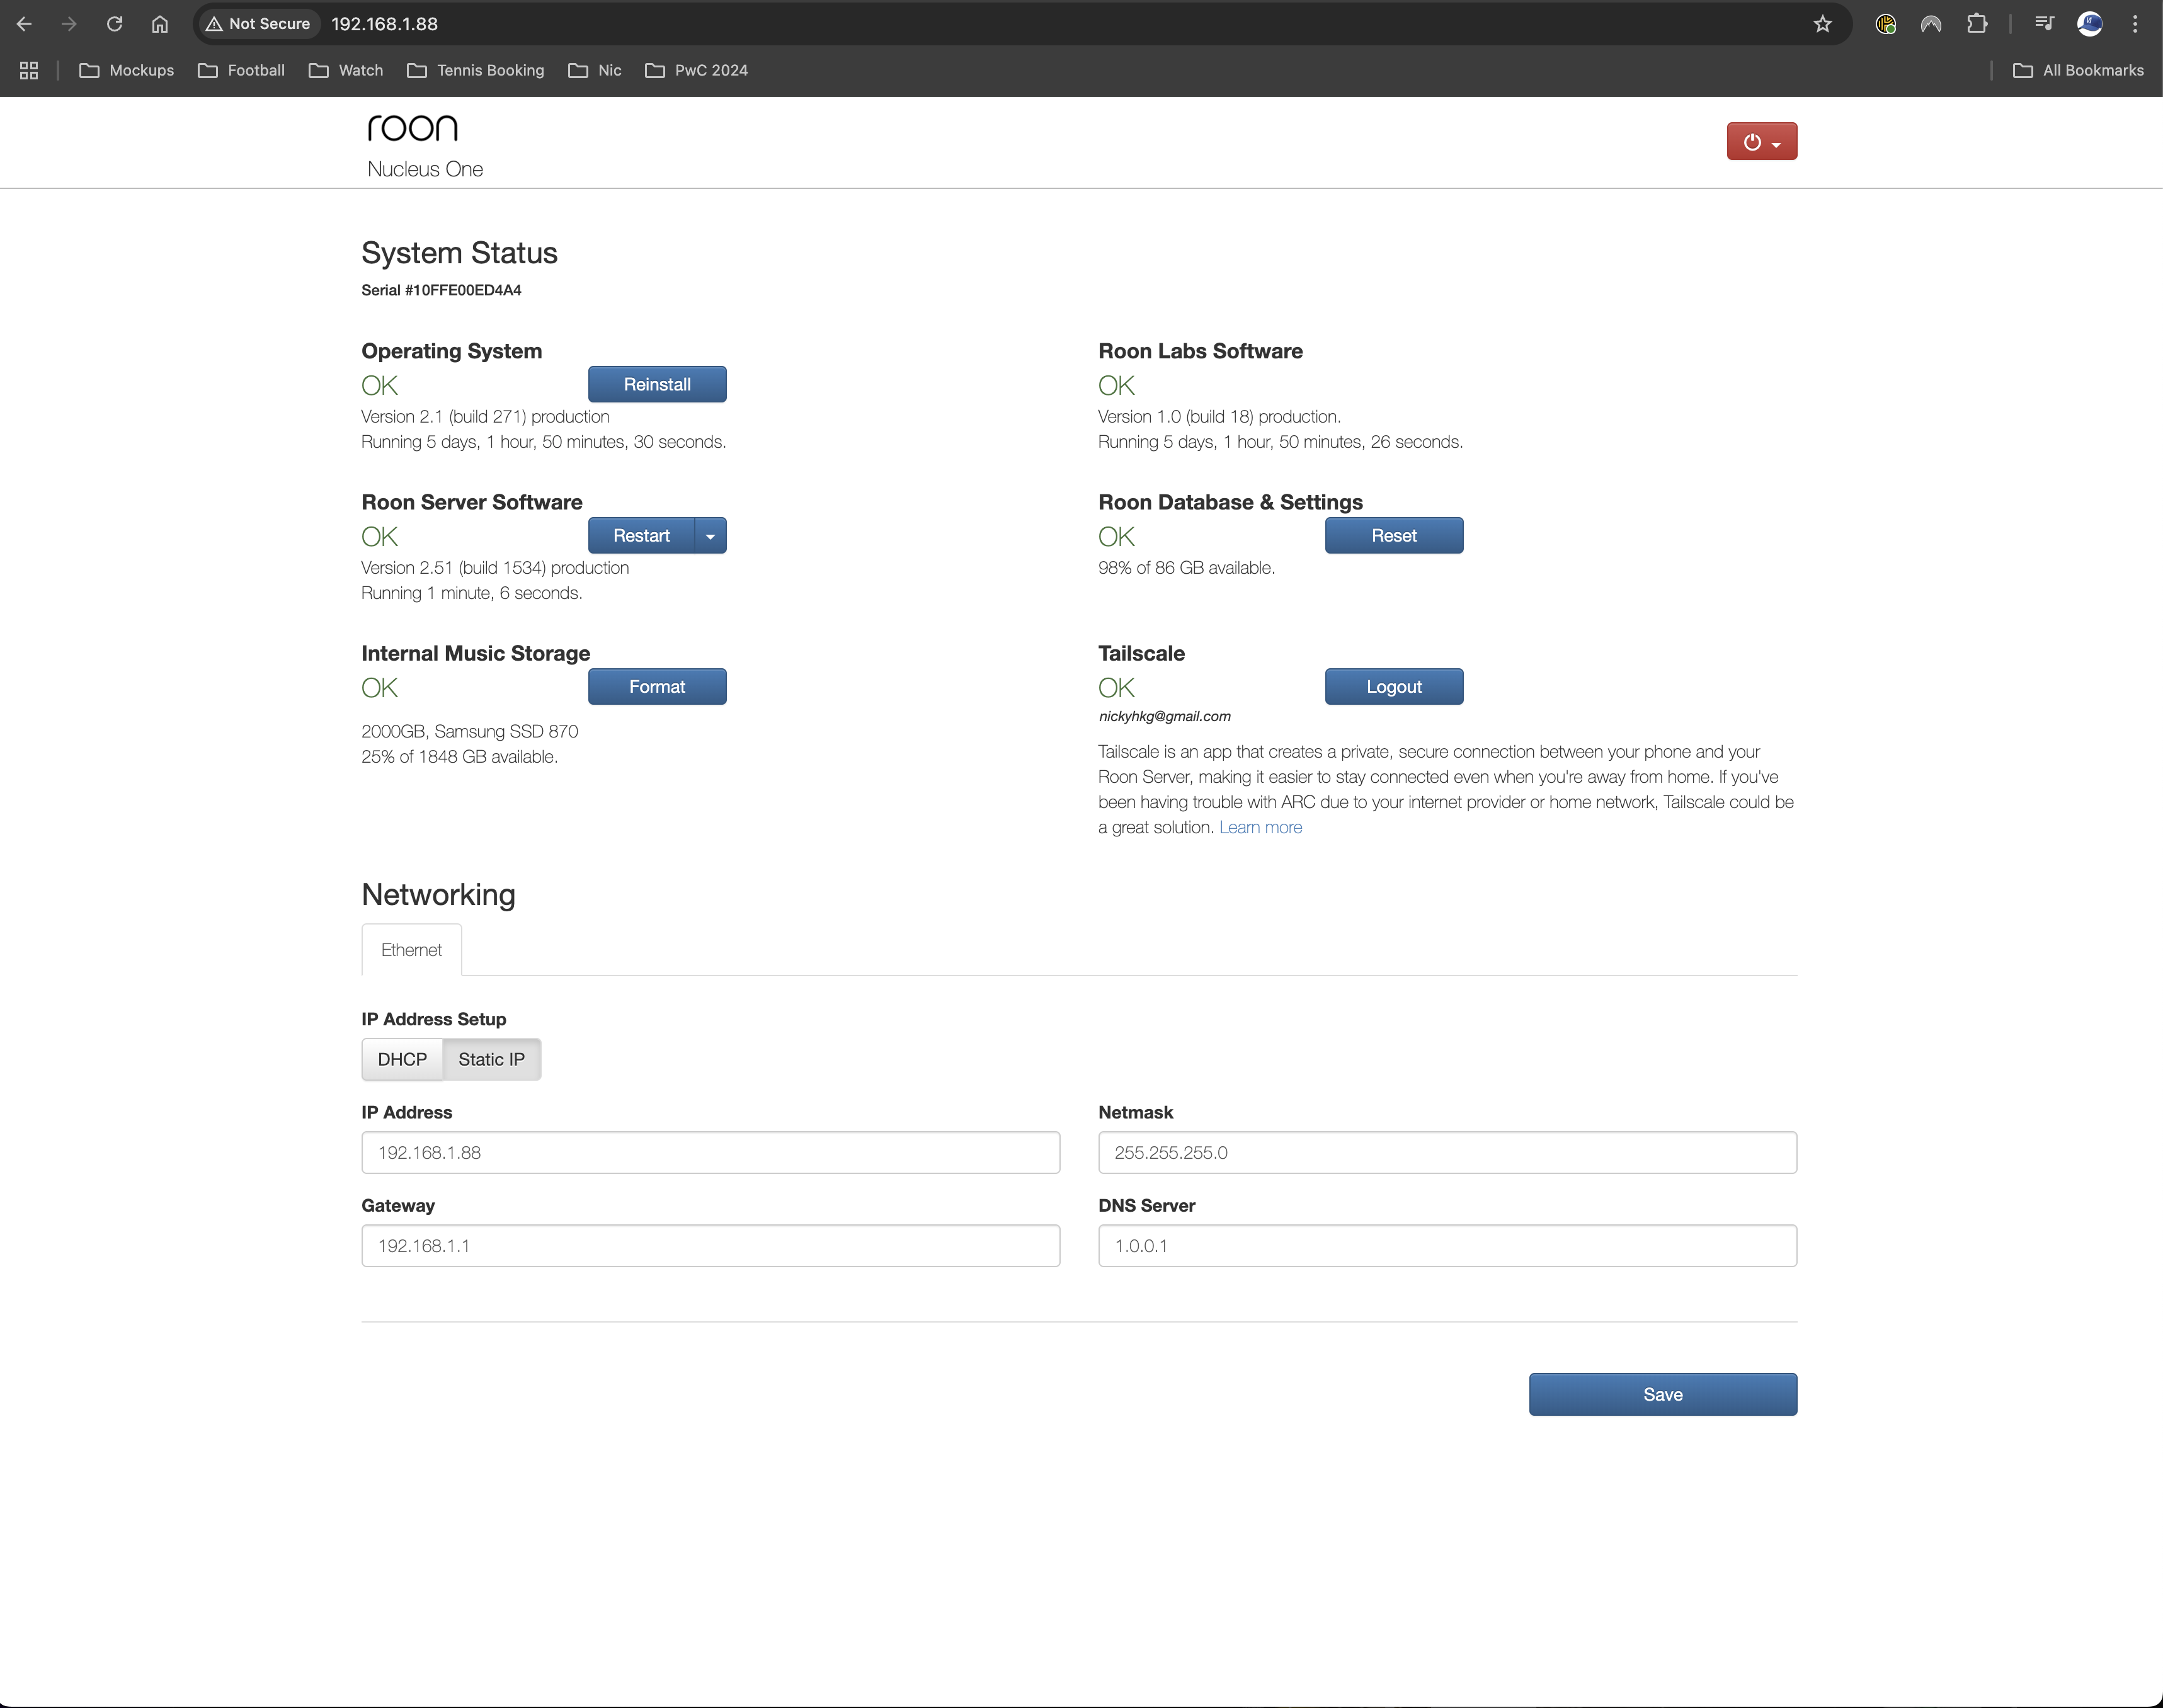Click the Netmask input field
This screenshot has width=2163, height=1708.
1447,1153
